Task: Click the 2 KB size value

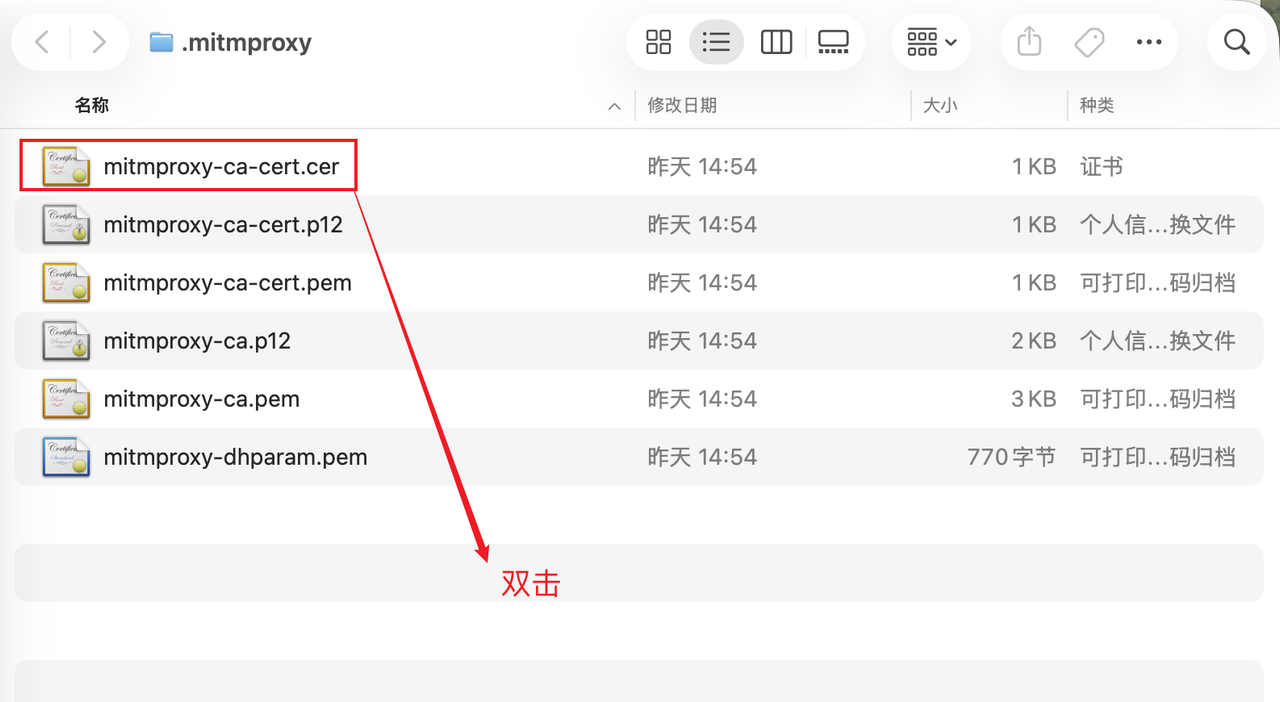Action: coord(1034,341)
